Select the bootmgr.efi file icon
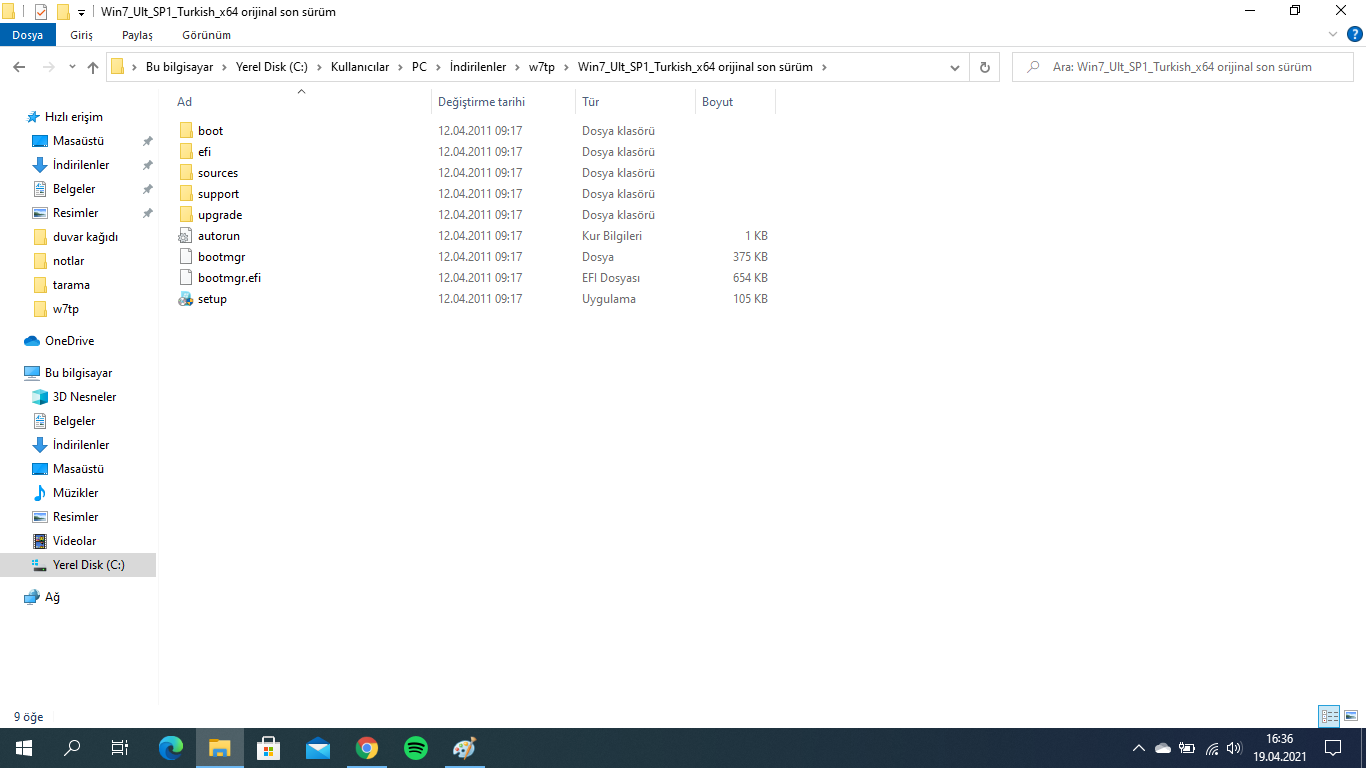1366x768 pixels. point(185,278)
